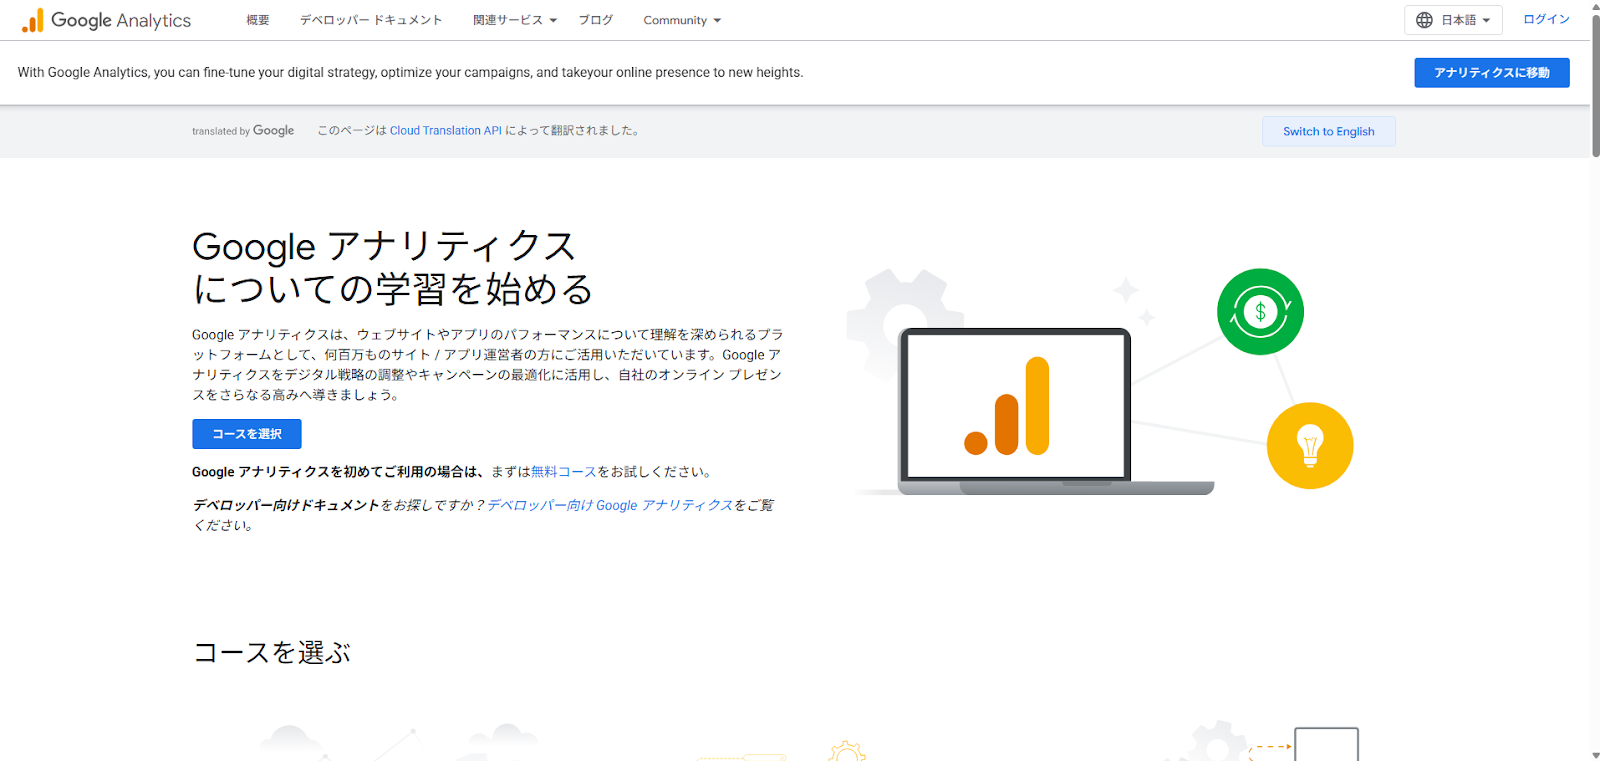Viewport: 1600px width, 761px height.
Task: Expand the Community dropdown menu
Action: [682, 20]
